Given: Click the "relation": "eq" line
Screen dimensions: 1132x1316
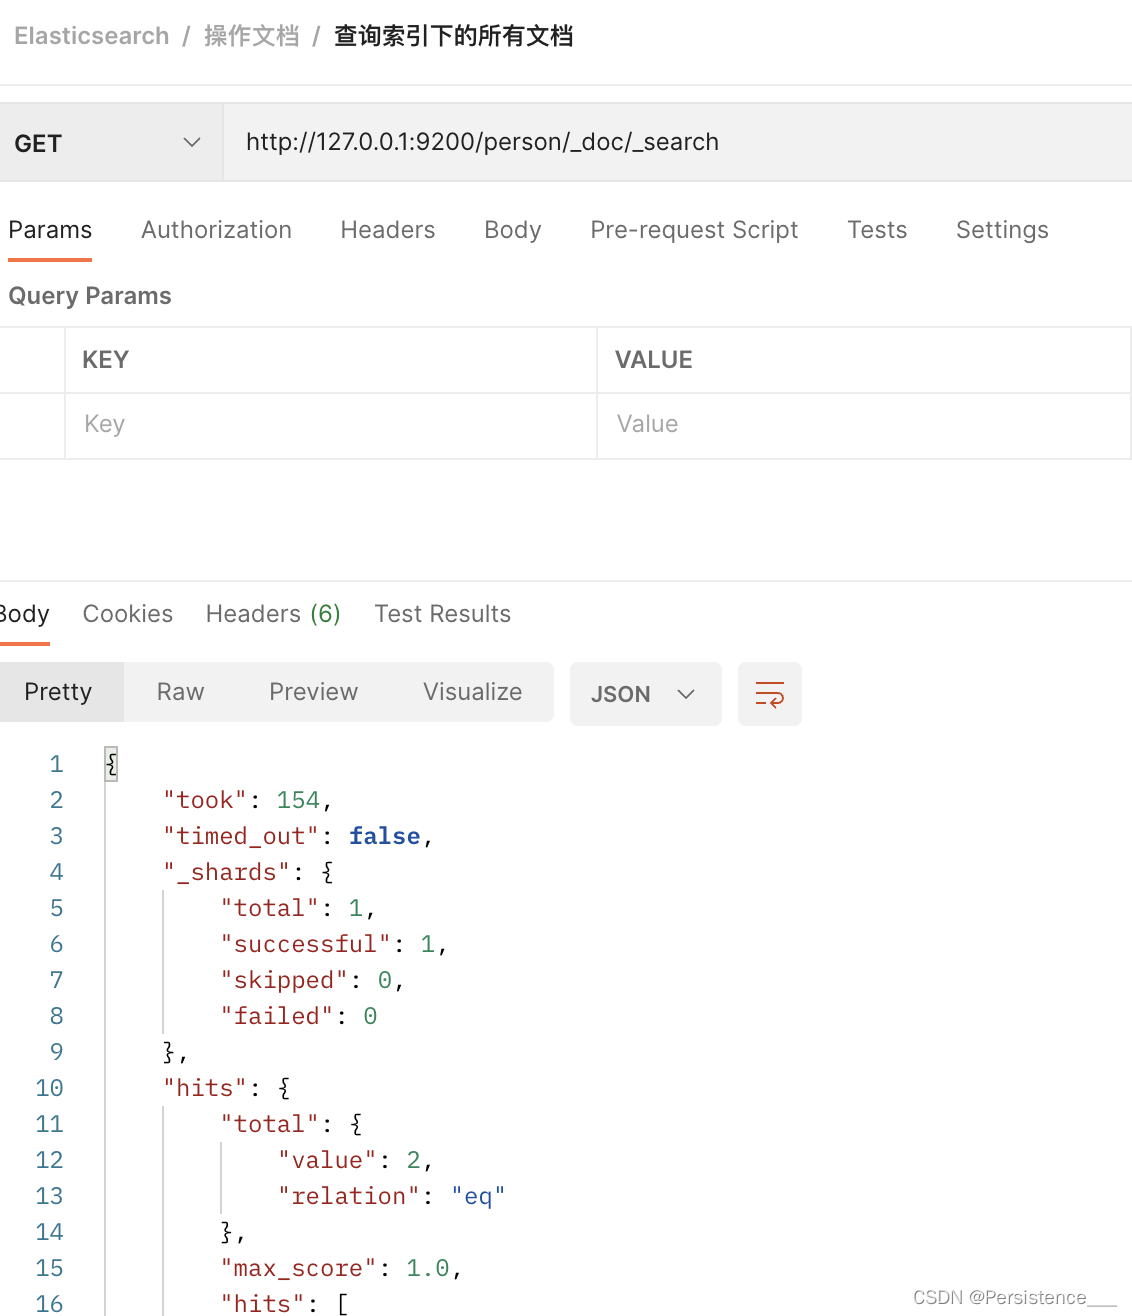Looking at the screenshot, I should pos(391,1196).
